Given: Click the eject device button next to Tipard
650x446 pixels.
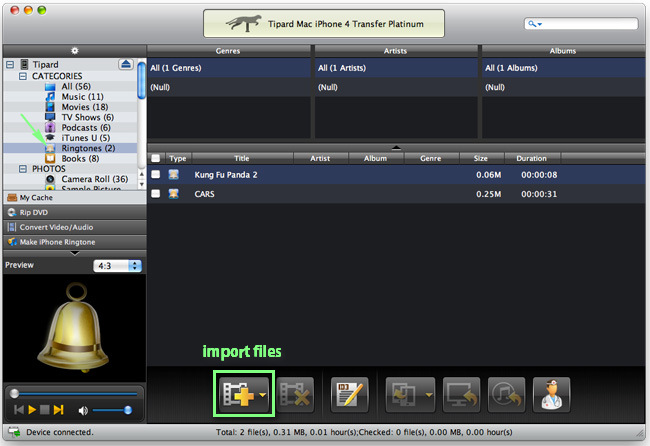Looking at the screenshot, I should point(126,64).
